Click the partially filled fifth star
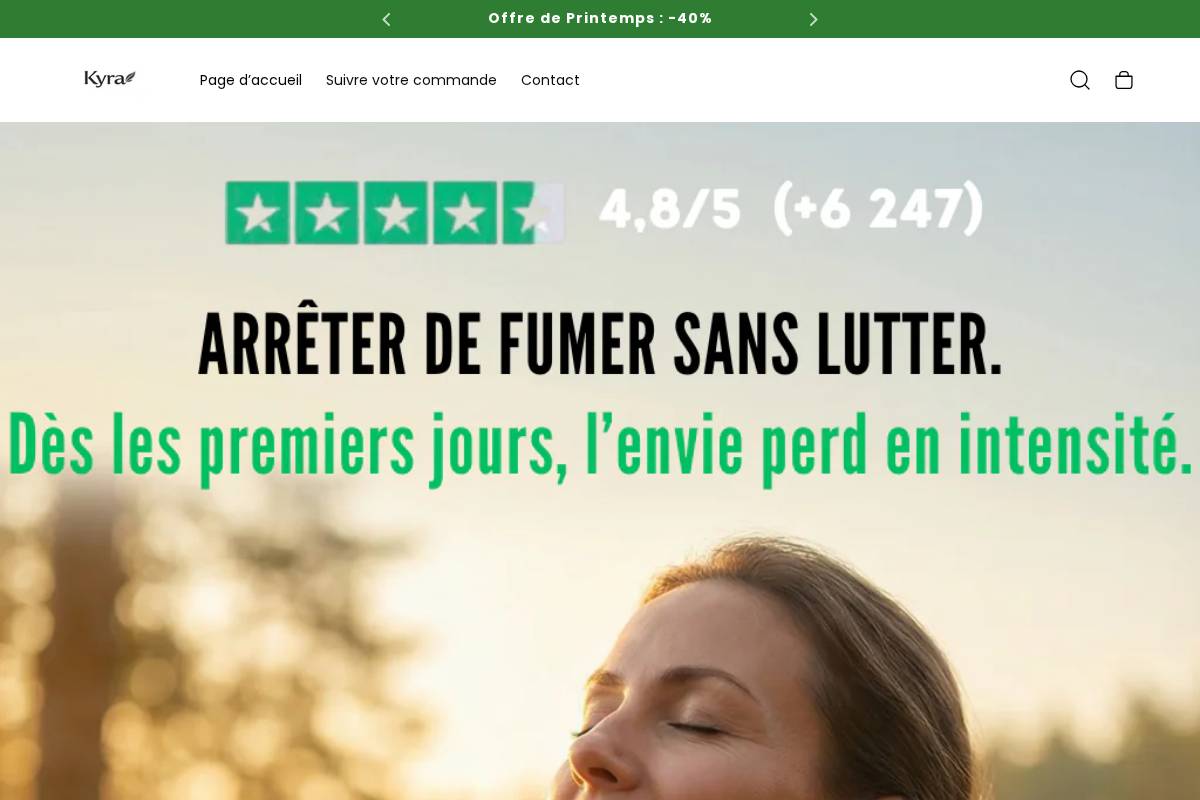The height and width of the screenshot is (800, 1200). [x=533, y=213]
